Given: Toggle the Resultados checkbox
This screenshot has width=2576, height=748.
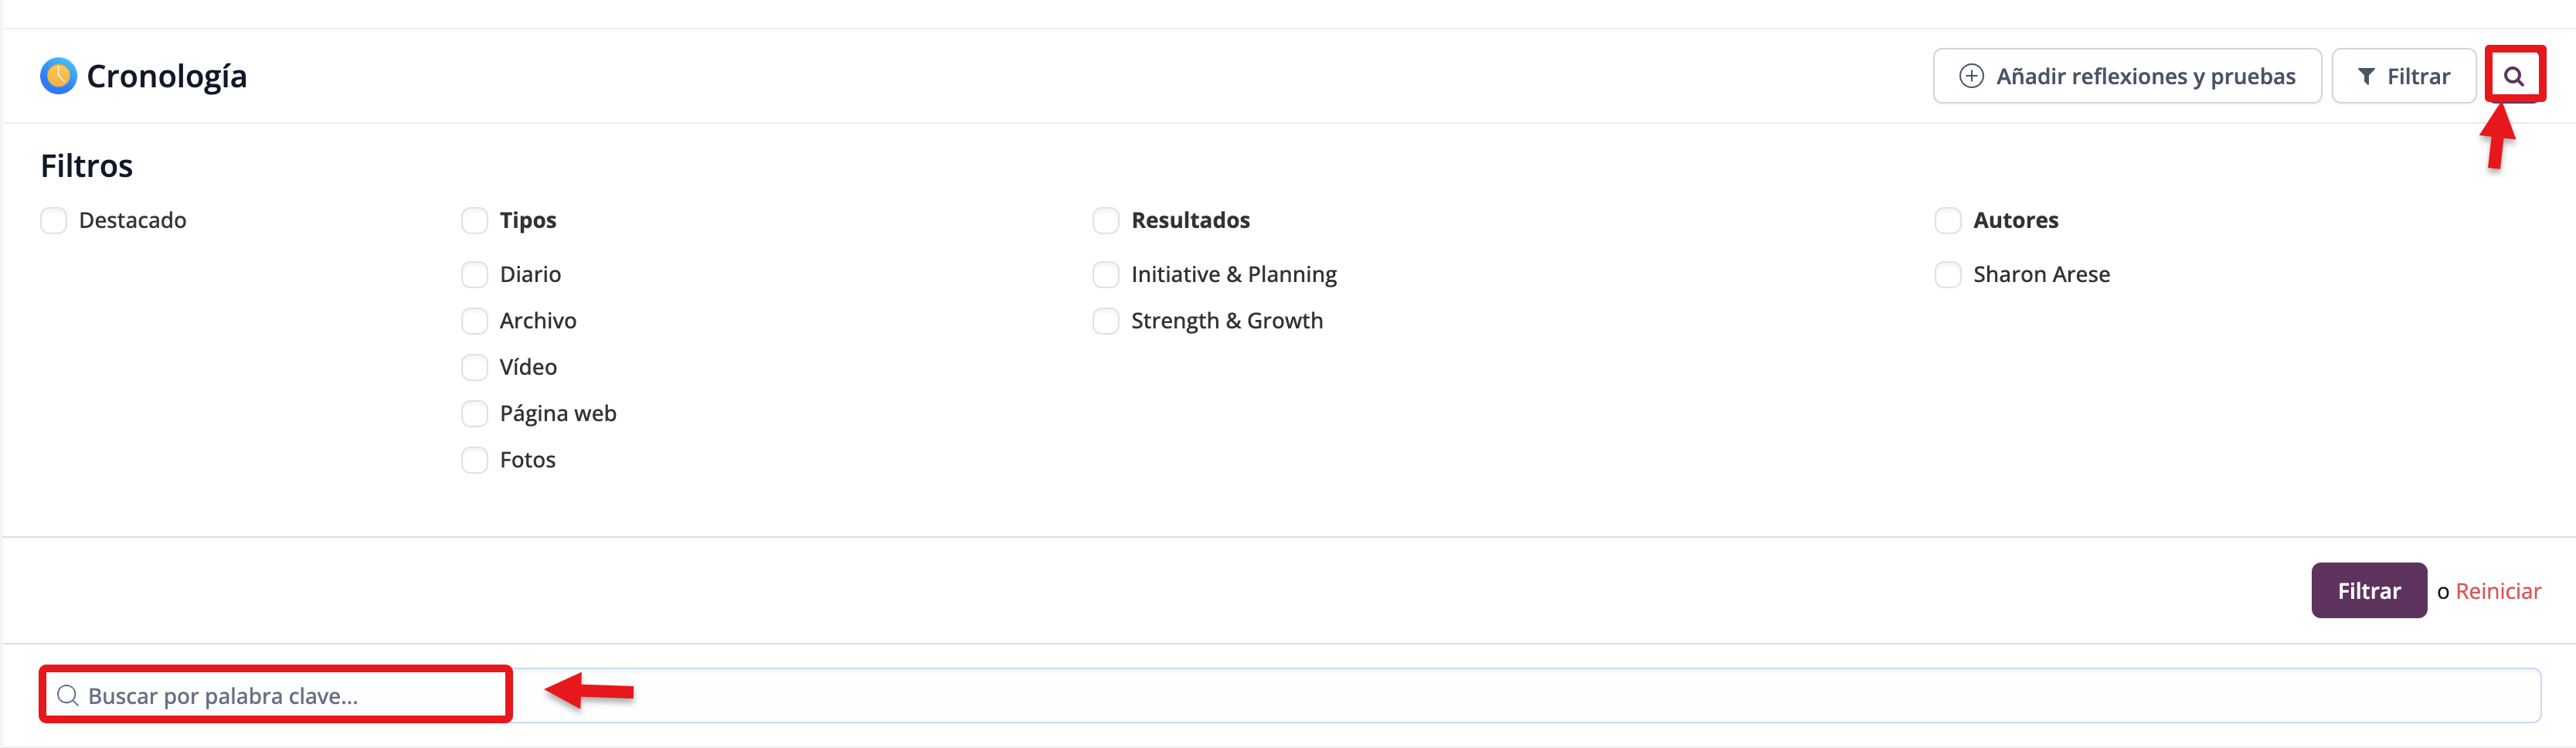Looking at the screenshot, I should click(1106, 220).
